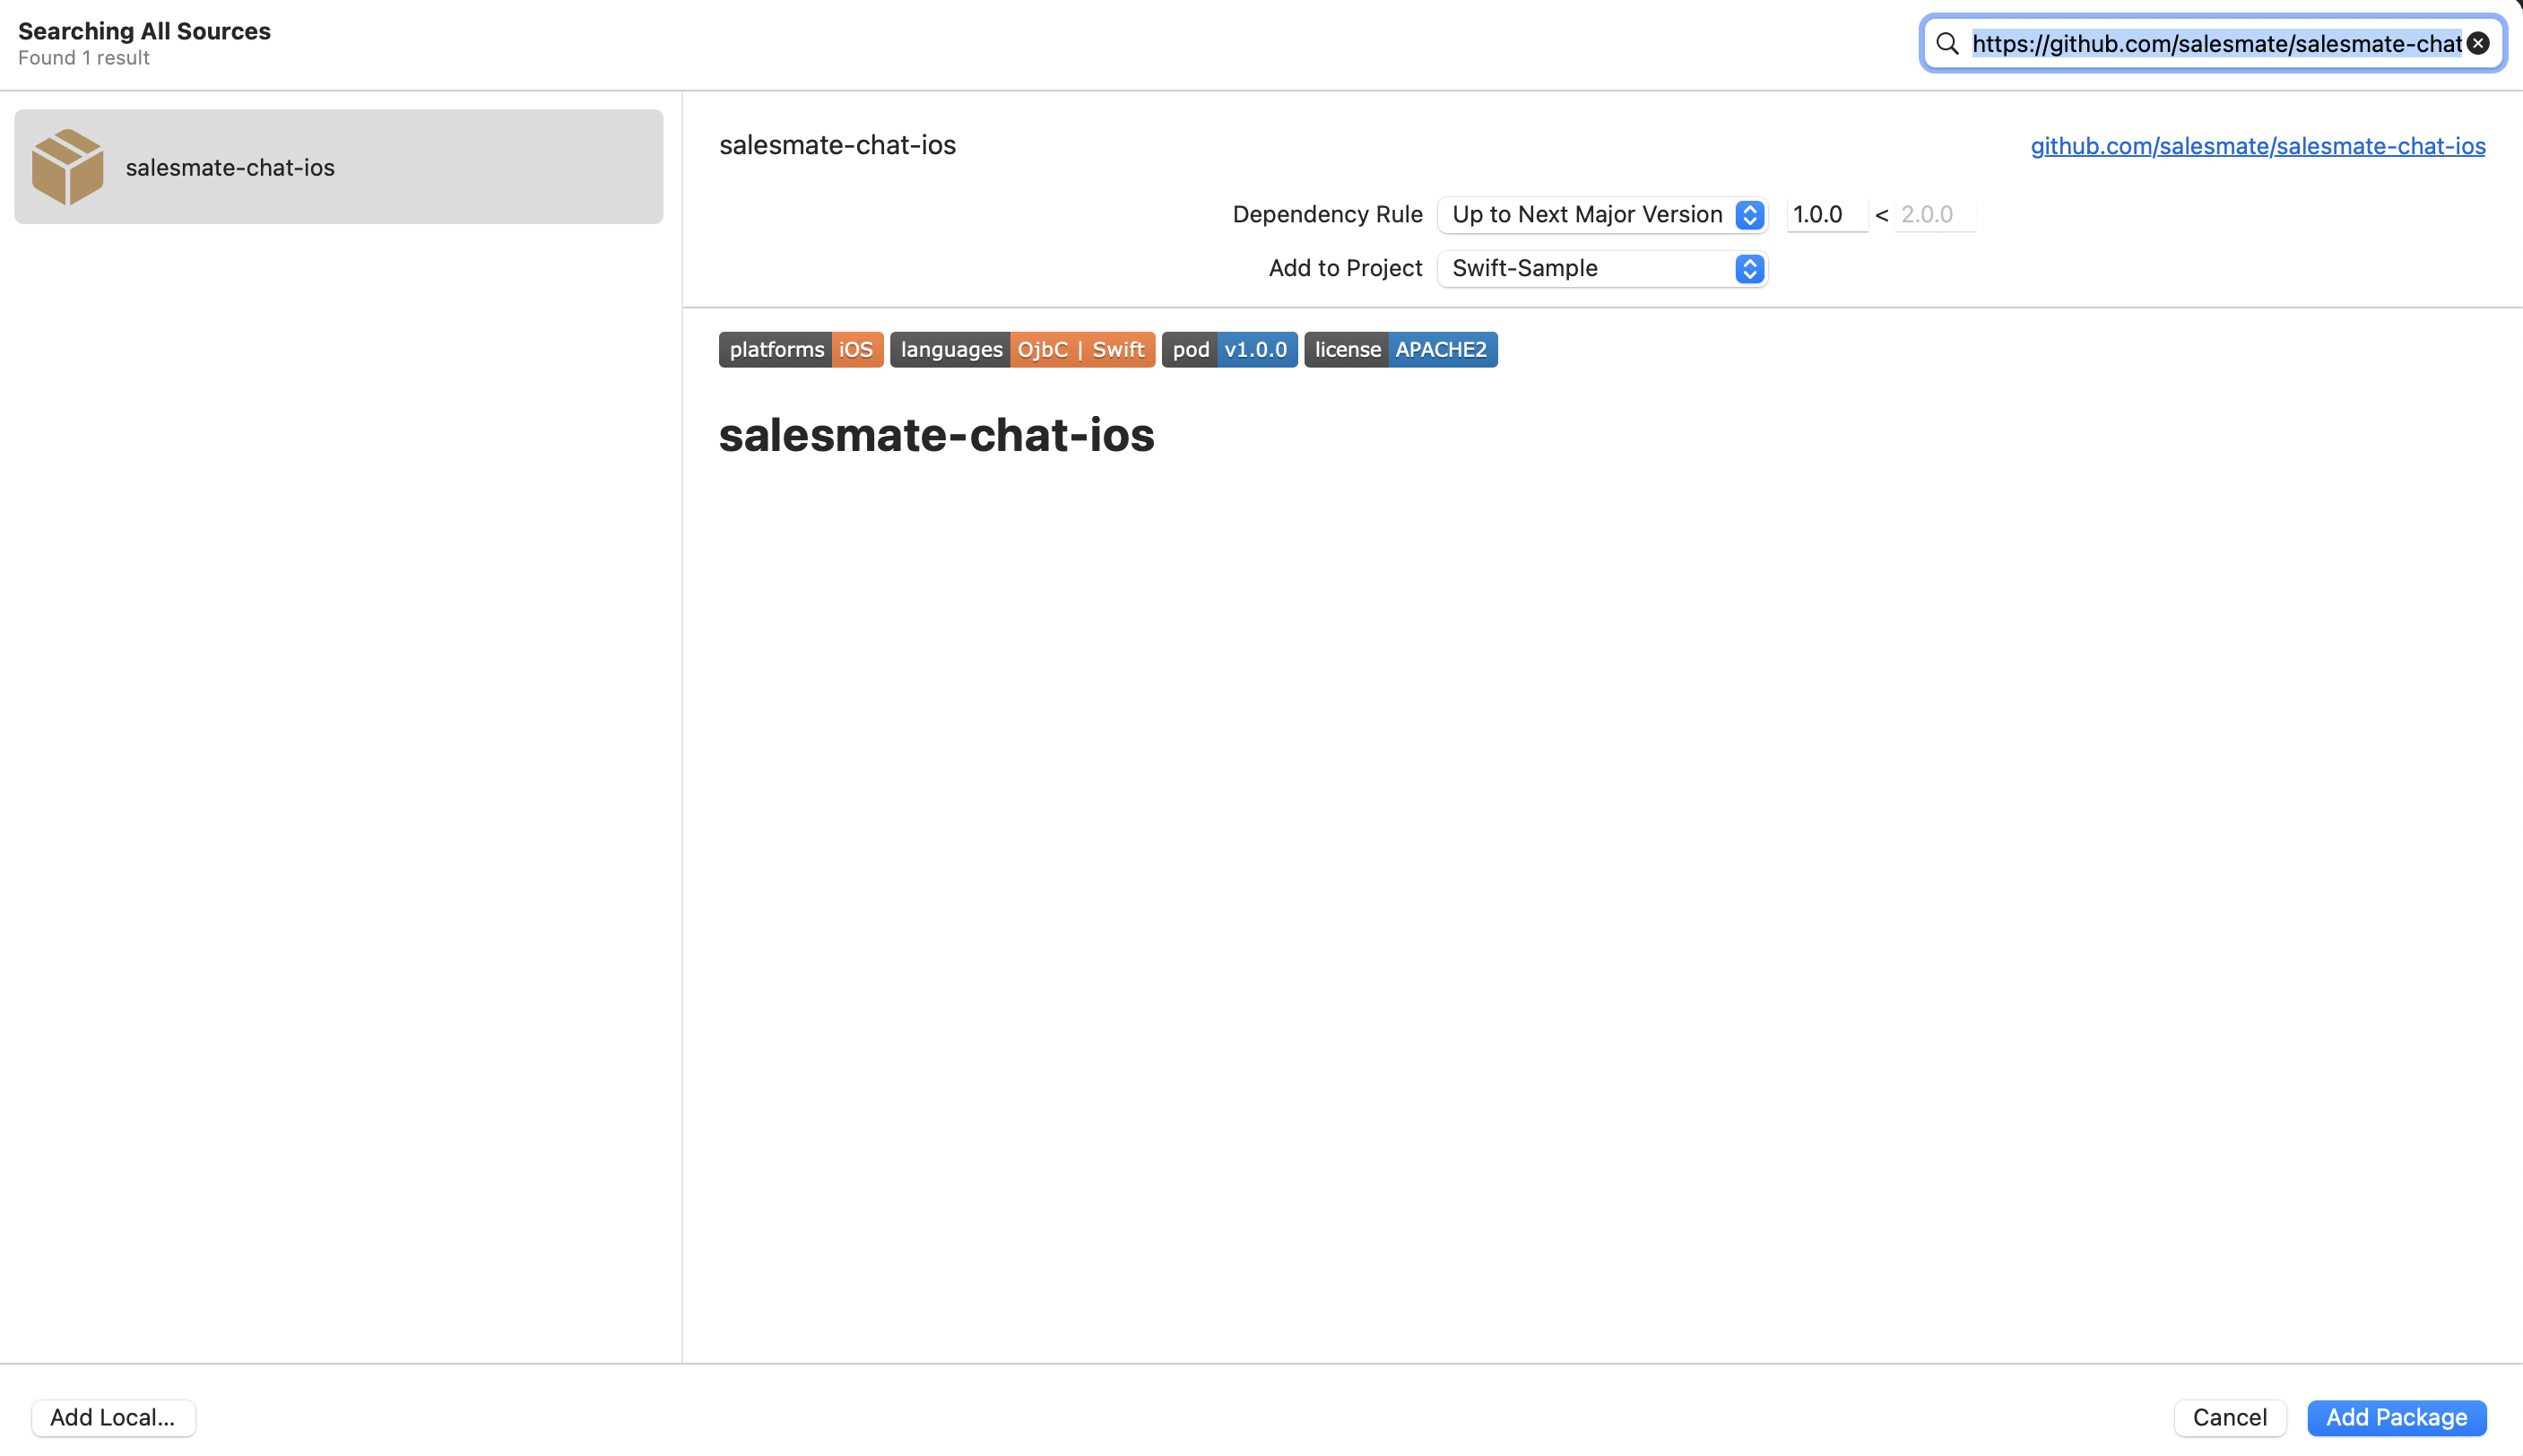This screenshot has height=1456, width=2523.
Task: Click the Add Local... button
Action: click(113, 1417)
